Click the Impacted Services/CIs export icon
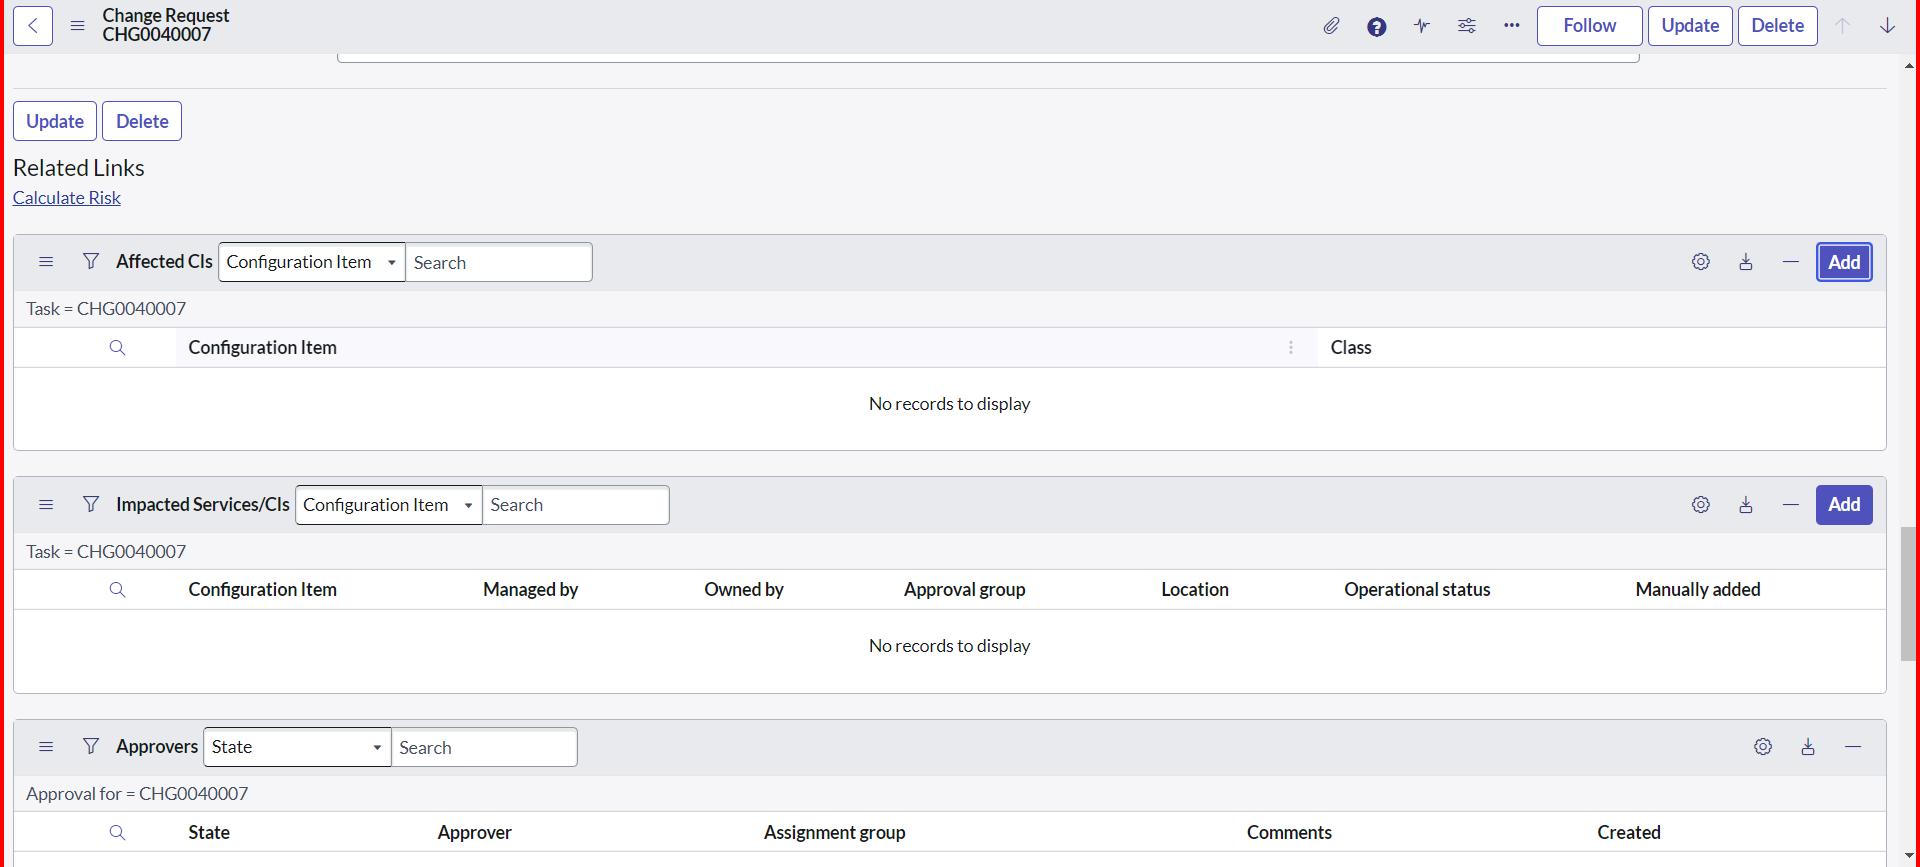 pyautogui.click(x=1746, y=505)
